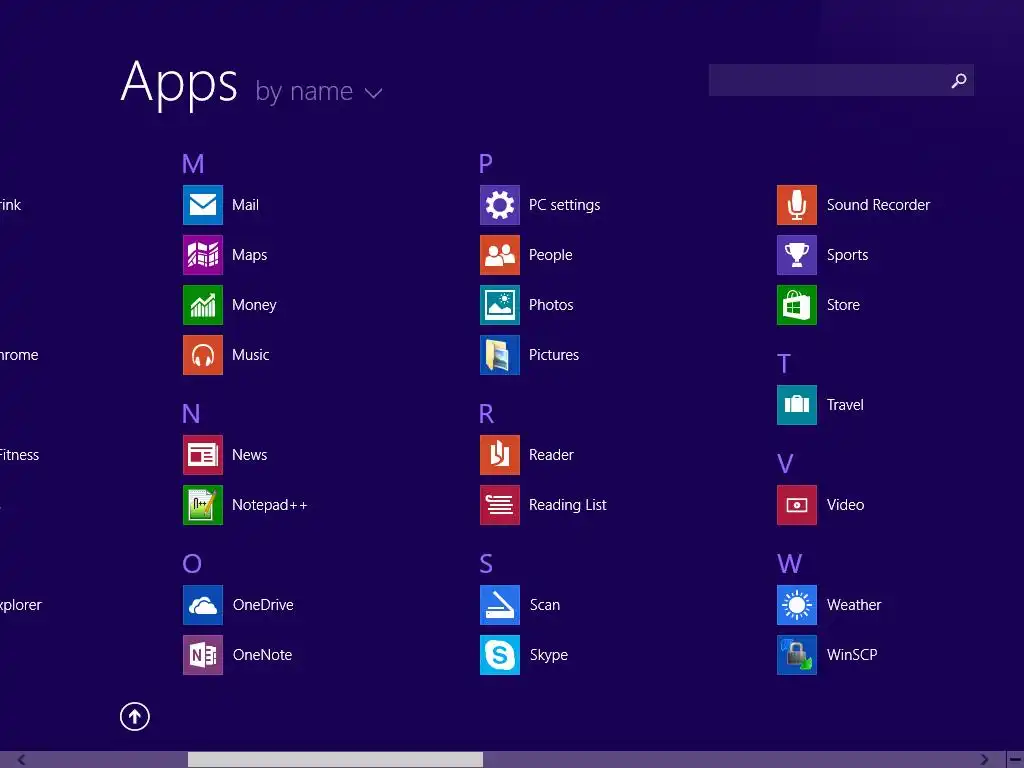1024x768 pixels.
Task: Expand the 'by name' sort dropdown
Action: (x=318, y=91)
